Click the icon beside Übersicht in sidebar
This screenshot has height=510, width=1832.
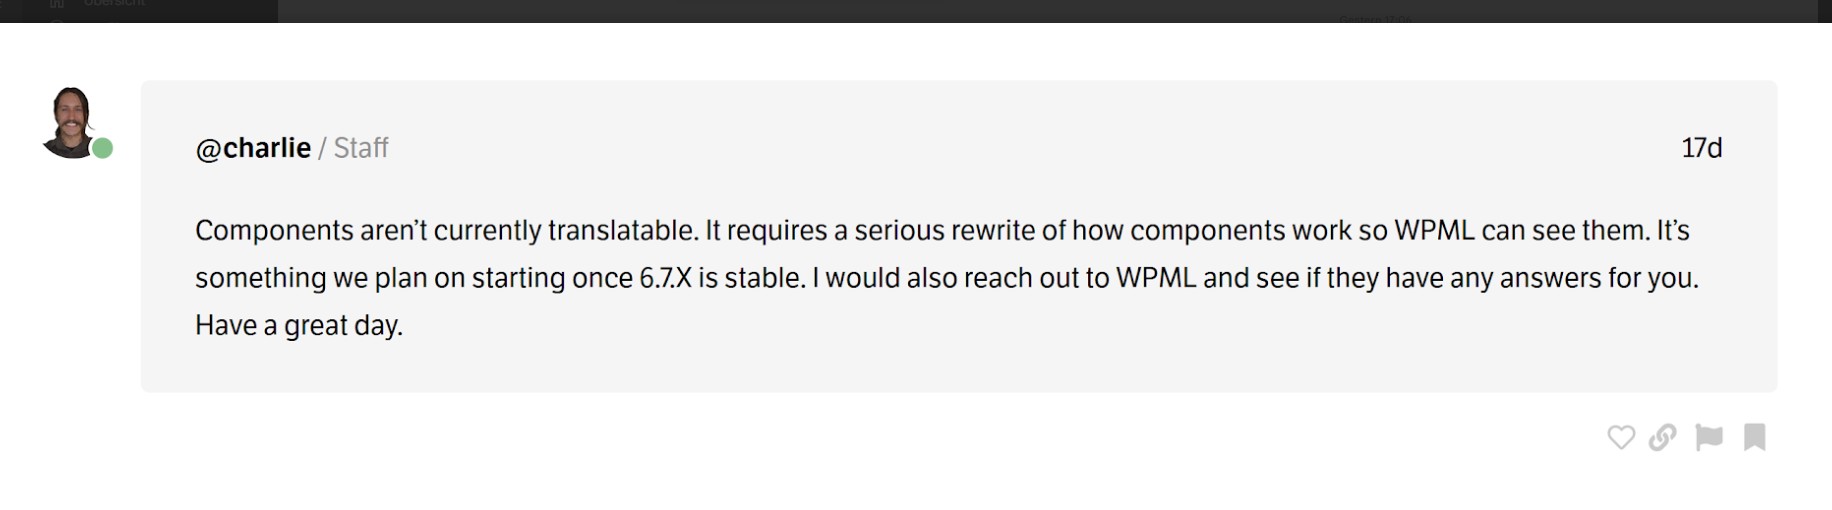click(x=57, y=5)
